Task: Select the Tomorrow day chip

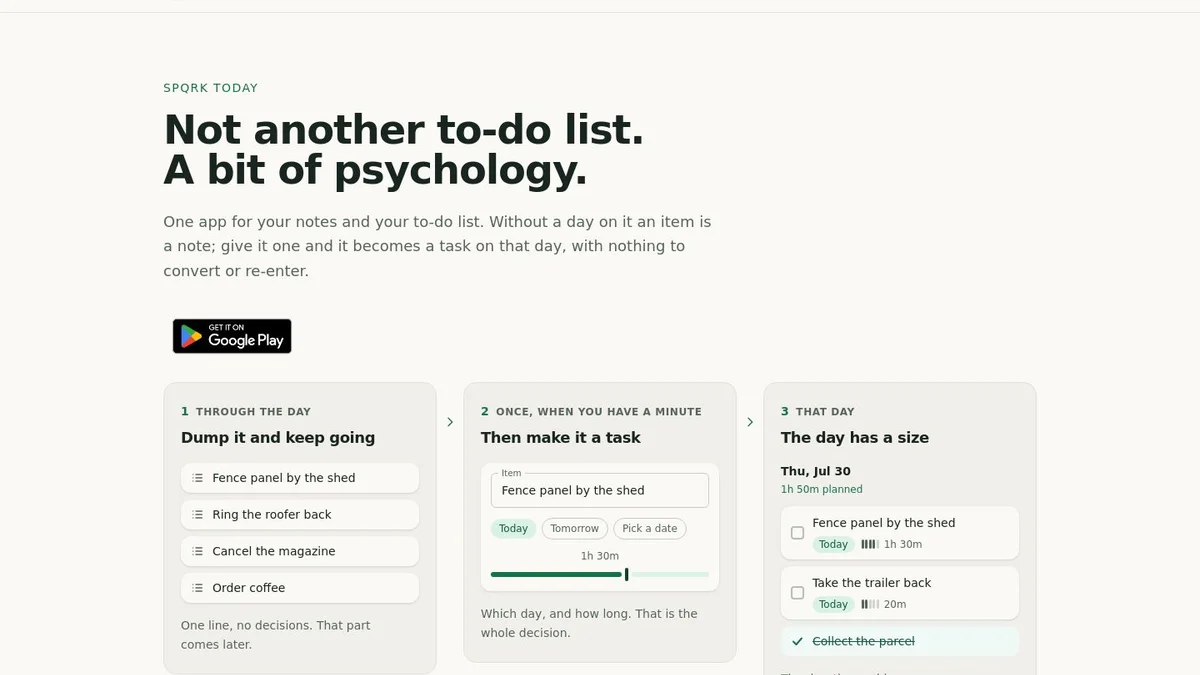Action: [575, 528]
